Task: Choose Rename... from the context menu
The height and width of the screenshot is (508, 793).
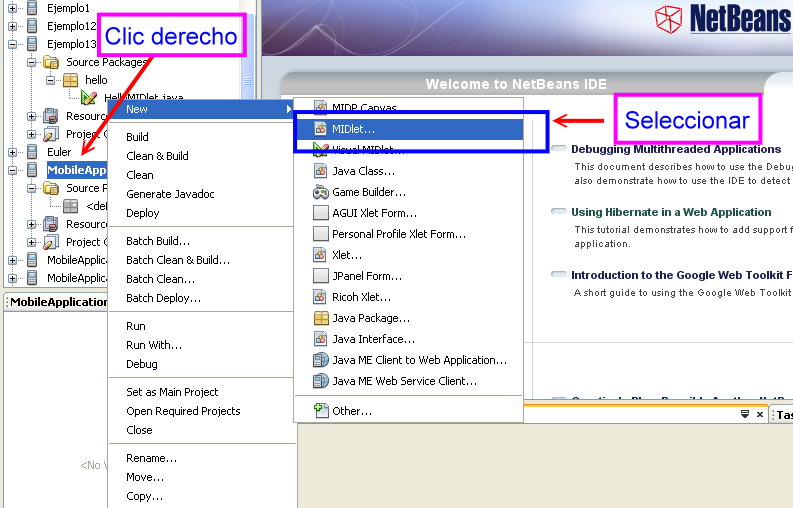Action: tap(201, 458)
